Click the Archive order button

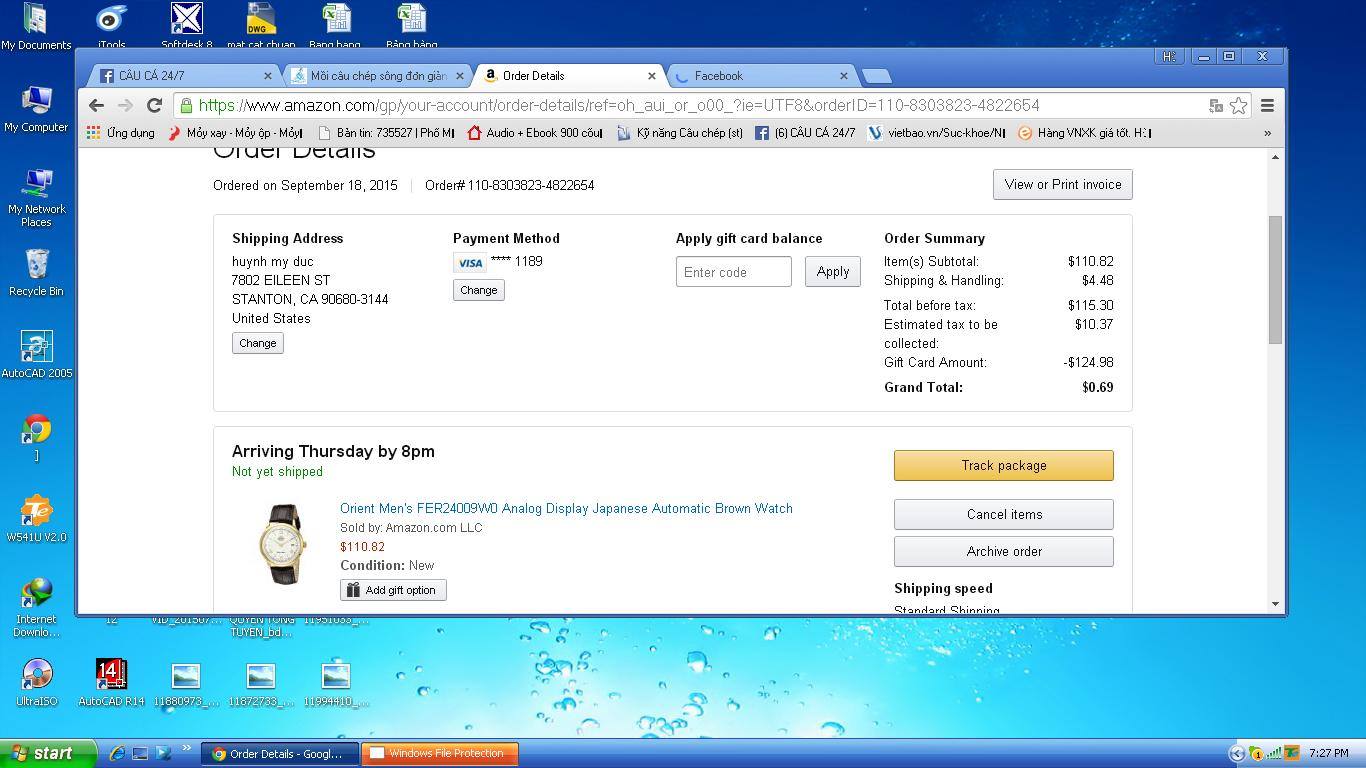tap(1003, 551)
